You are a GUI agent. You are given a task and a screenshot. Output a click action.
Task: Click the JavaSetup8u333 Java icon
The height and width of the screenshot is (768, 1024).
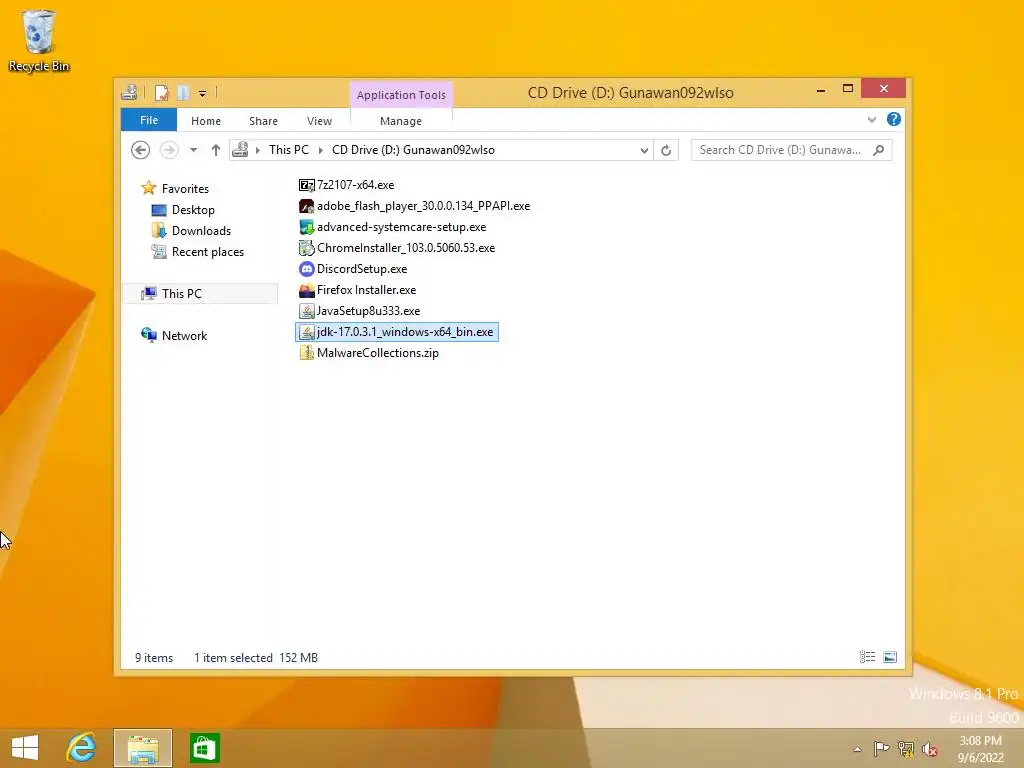306,311
